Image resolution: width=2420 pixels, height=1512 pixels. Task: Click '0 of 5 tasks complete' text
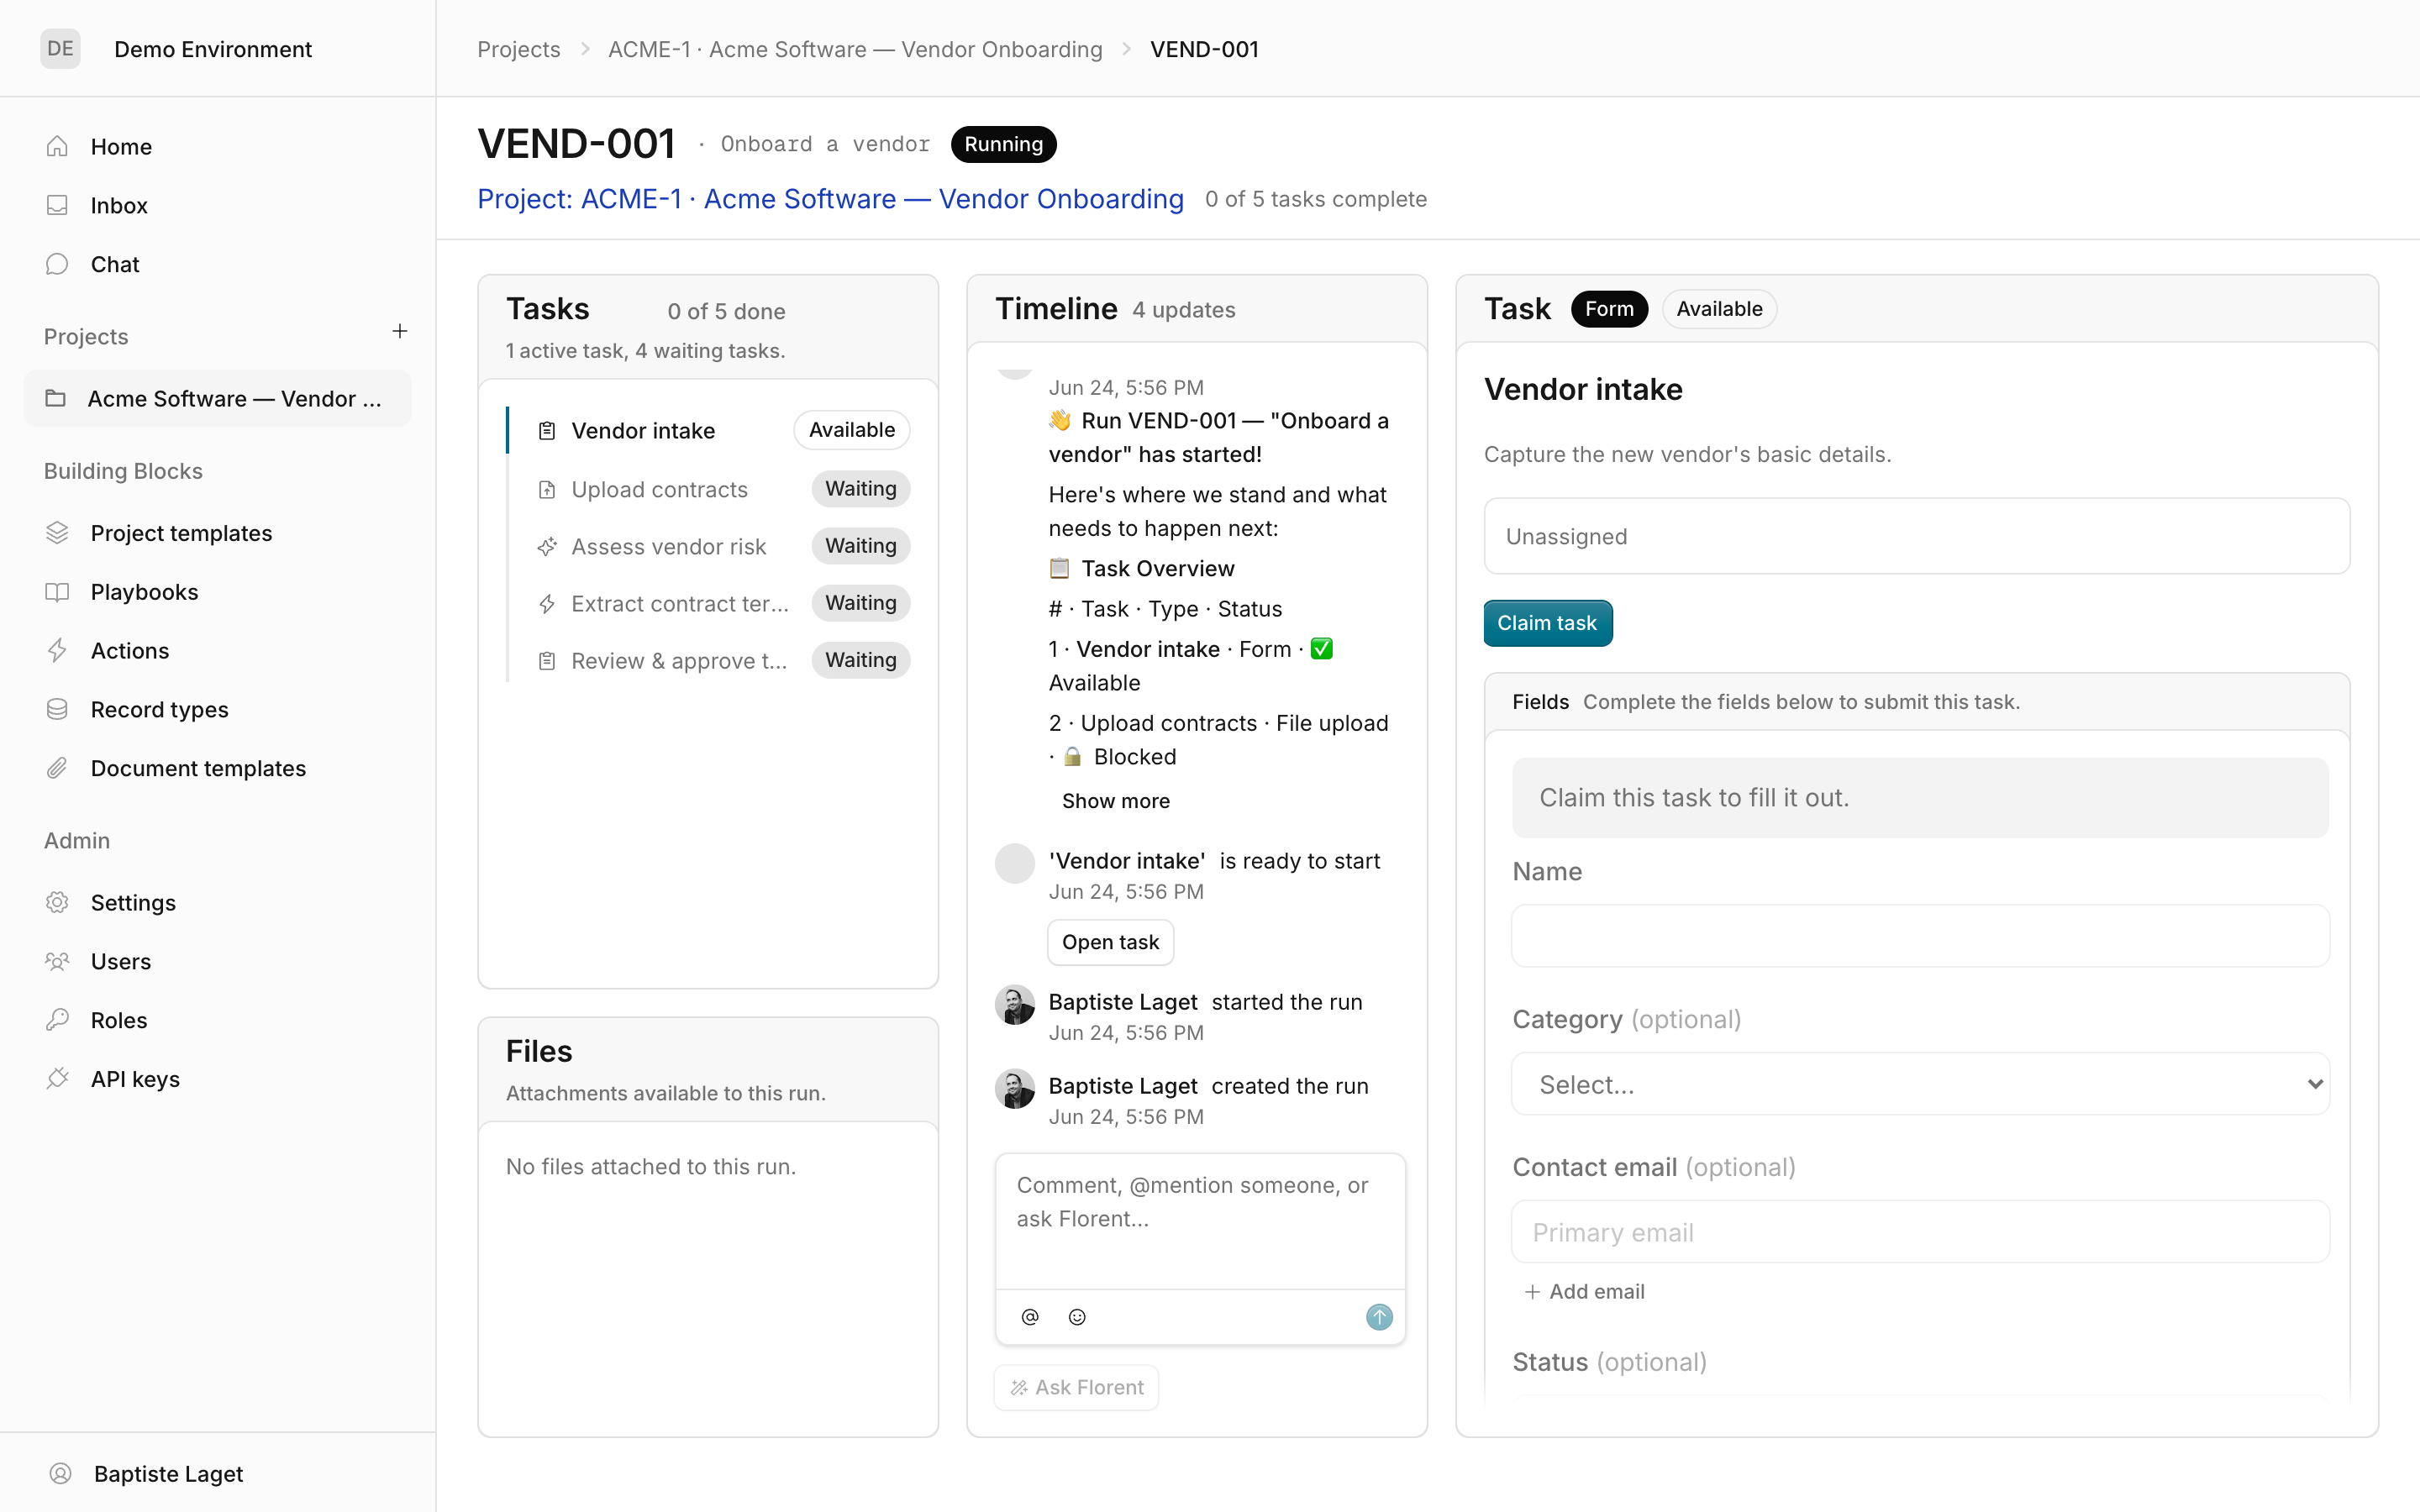1316,199
